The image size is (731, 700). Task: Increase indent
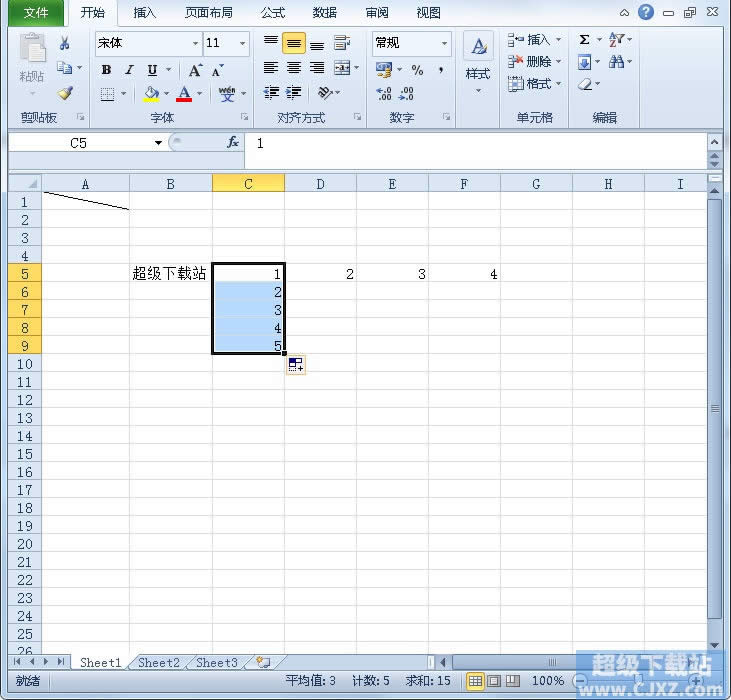tap(294, 93)
